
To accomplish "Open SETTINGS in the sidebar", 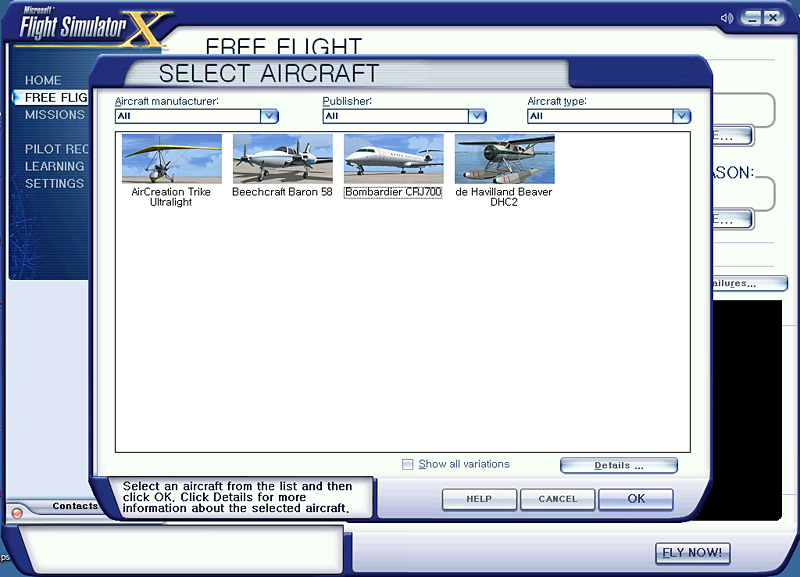I will (54, 184).
